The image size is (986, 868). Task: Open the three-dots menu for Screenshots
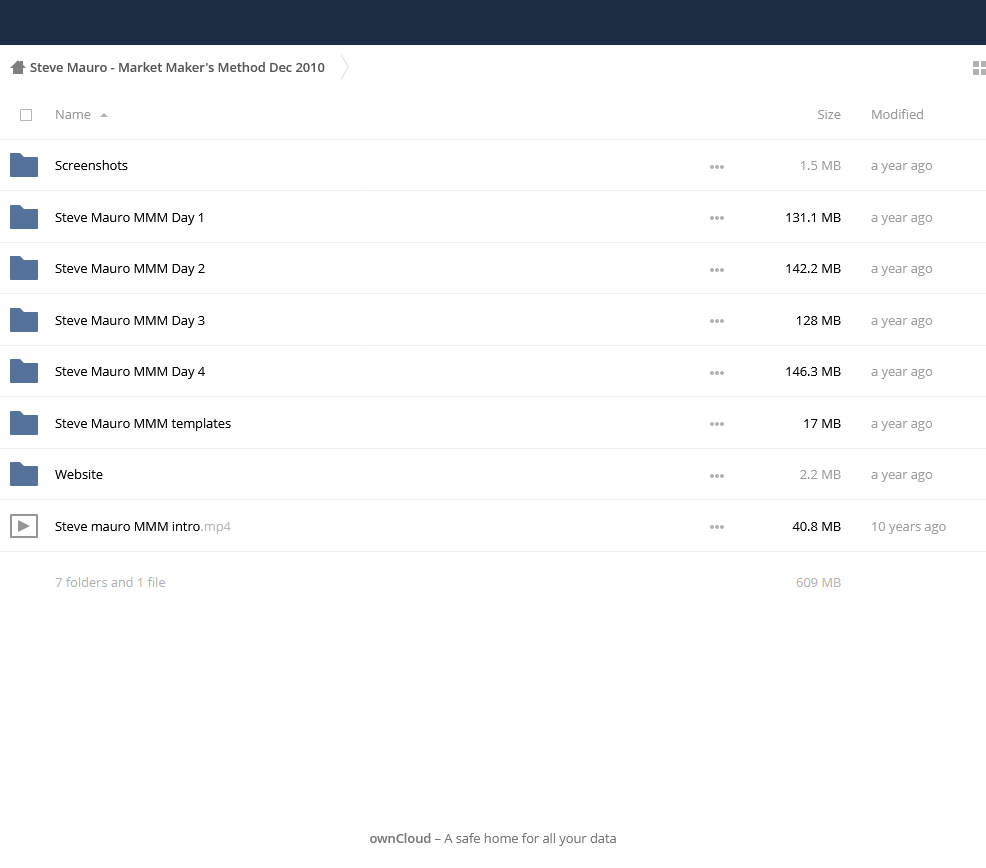pyautogui.click(x=717, y=167)
